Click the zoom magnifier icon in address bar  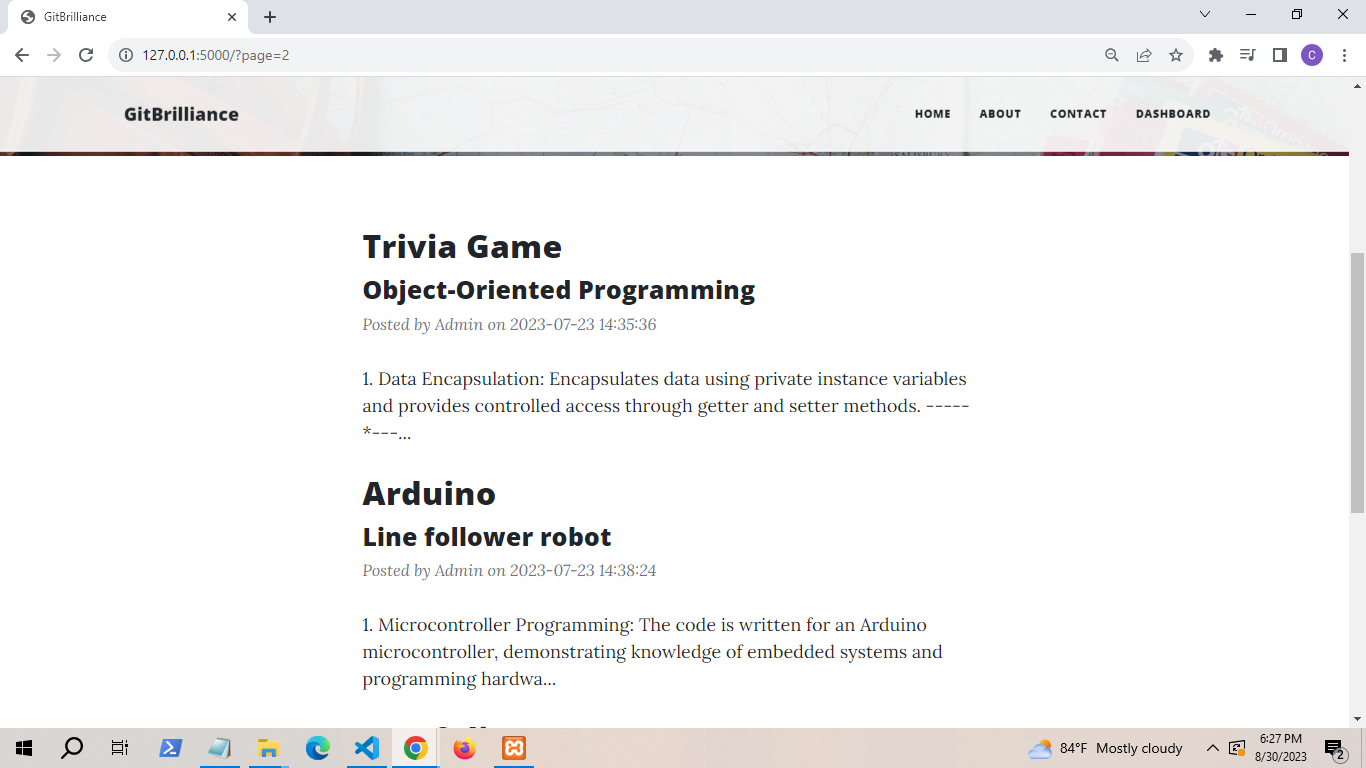1111,55
